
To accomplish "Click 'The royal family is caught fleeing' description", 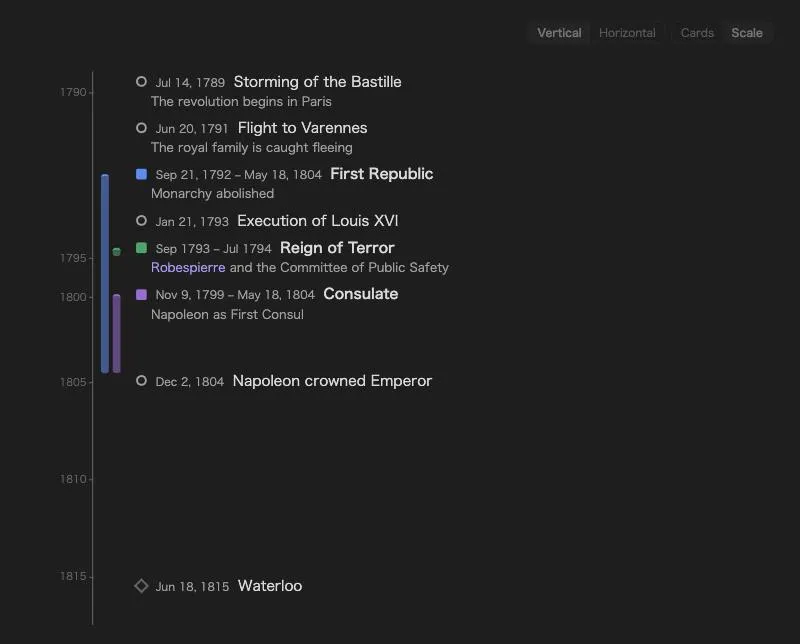I will coord(252,147).
